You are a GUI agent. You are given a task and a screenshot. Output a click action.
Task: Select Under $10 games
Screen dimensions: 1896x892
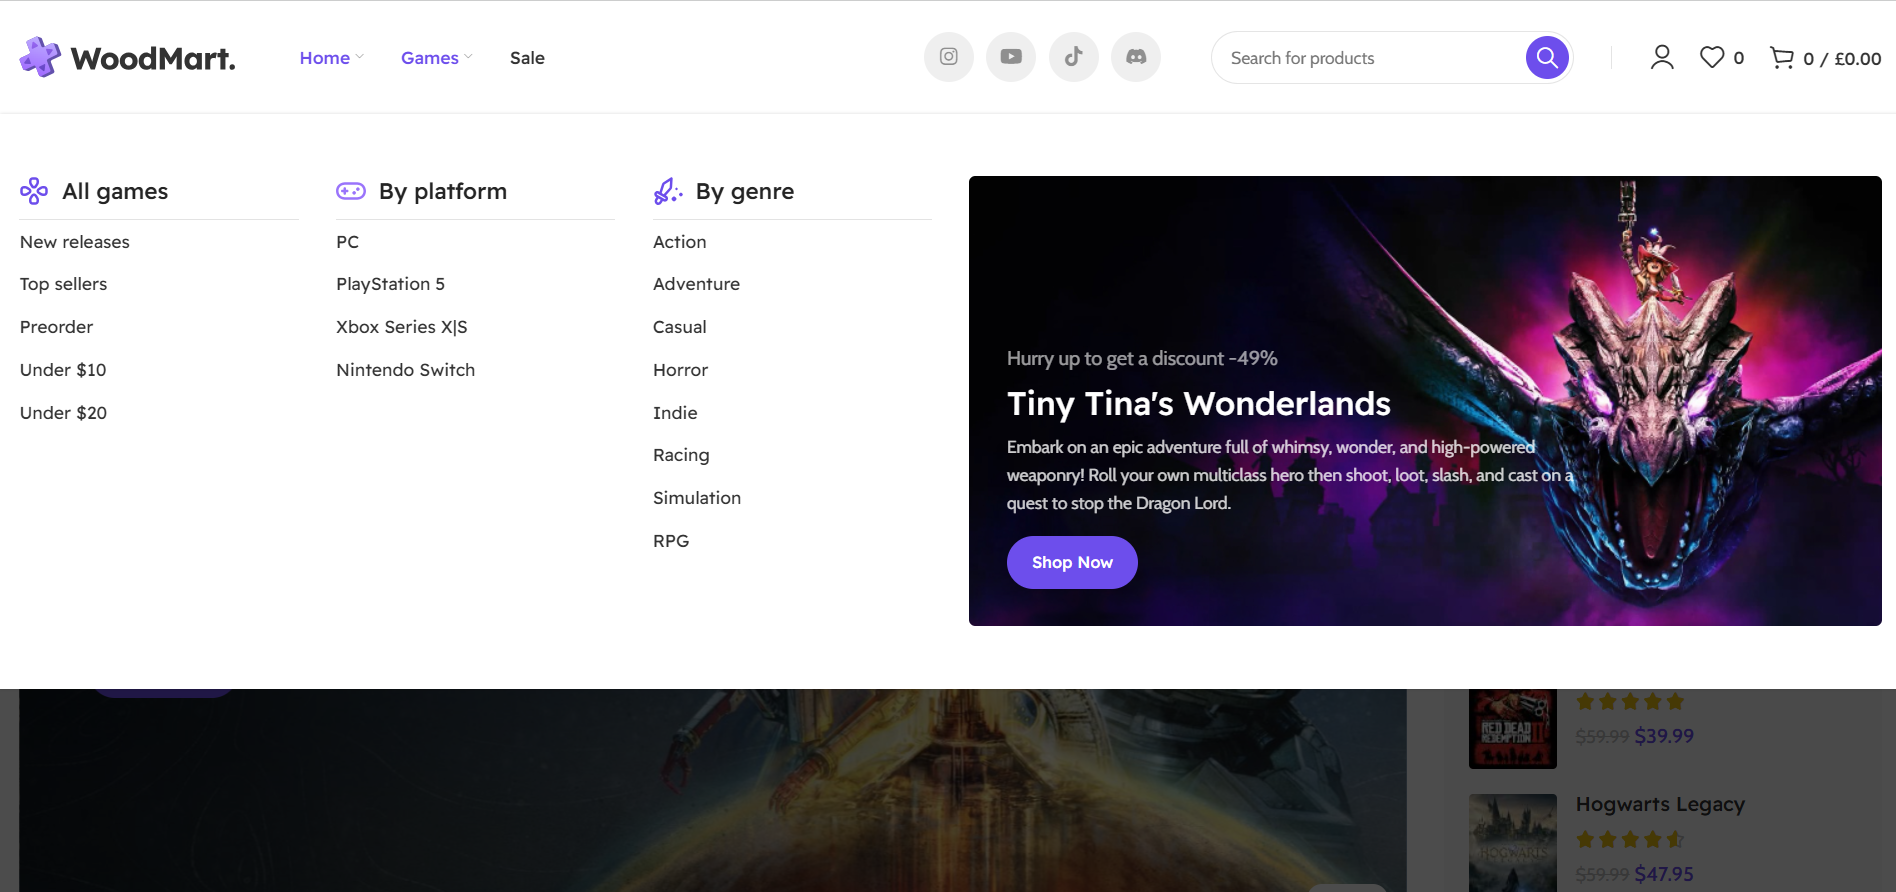pyautogui.click(x=63, y=370)
